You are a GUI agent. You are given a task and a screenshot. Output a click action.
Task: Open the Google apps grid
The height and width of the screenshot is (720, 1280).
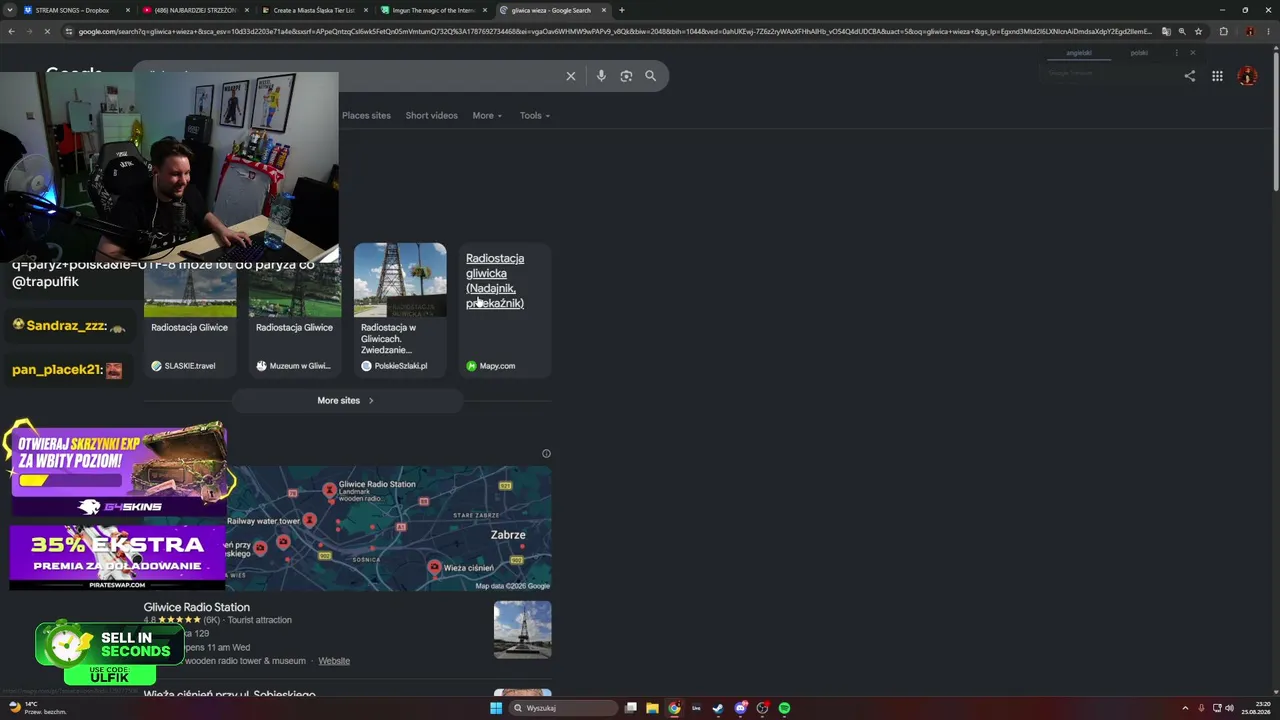(x=1217, y=76)
